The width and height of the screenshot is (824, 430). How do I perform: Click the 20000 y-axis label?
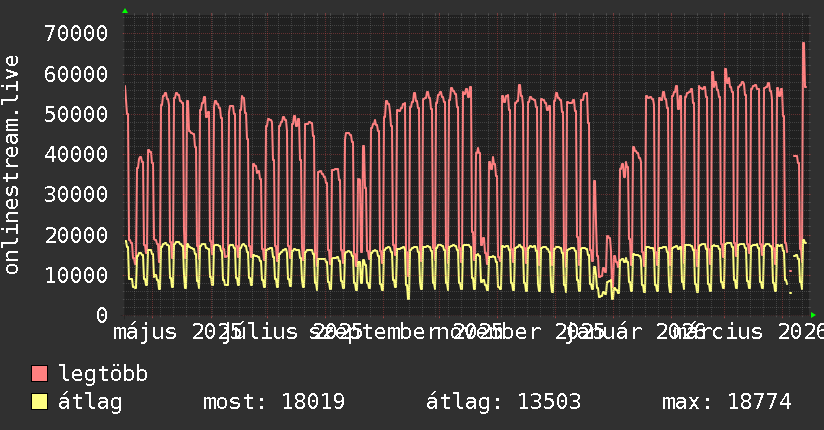click(x=76, y=235)
